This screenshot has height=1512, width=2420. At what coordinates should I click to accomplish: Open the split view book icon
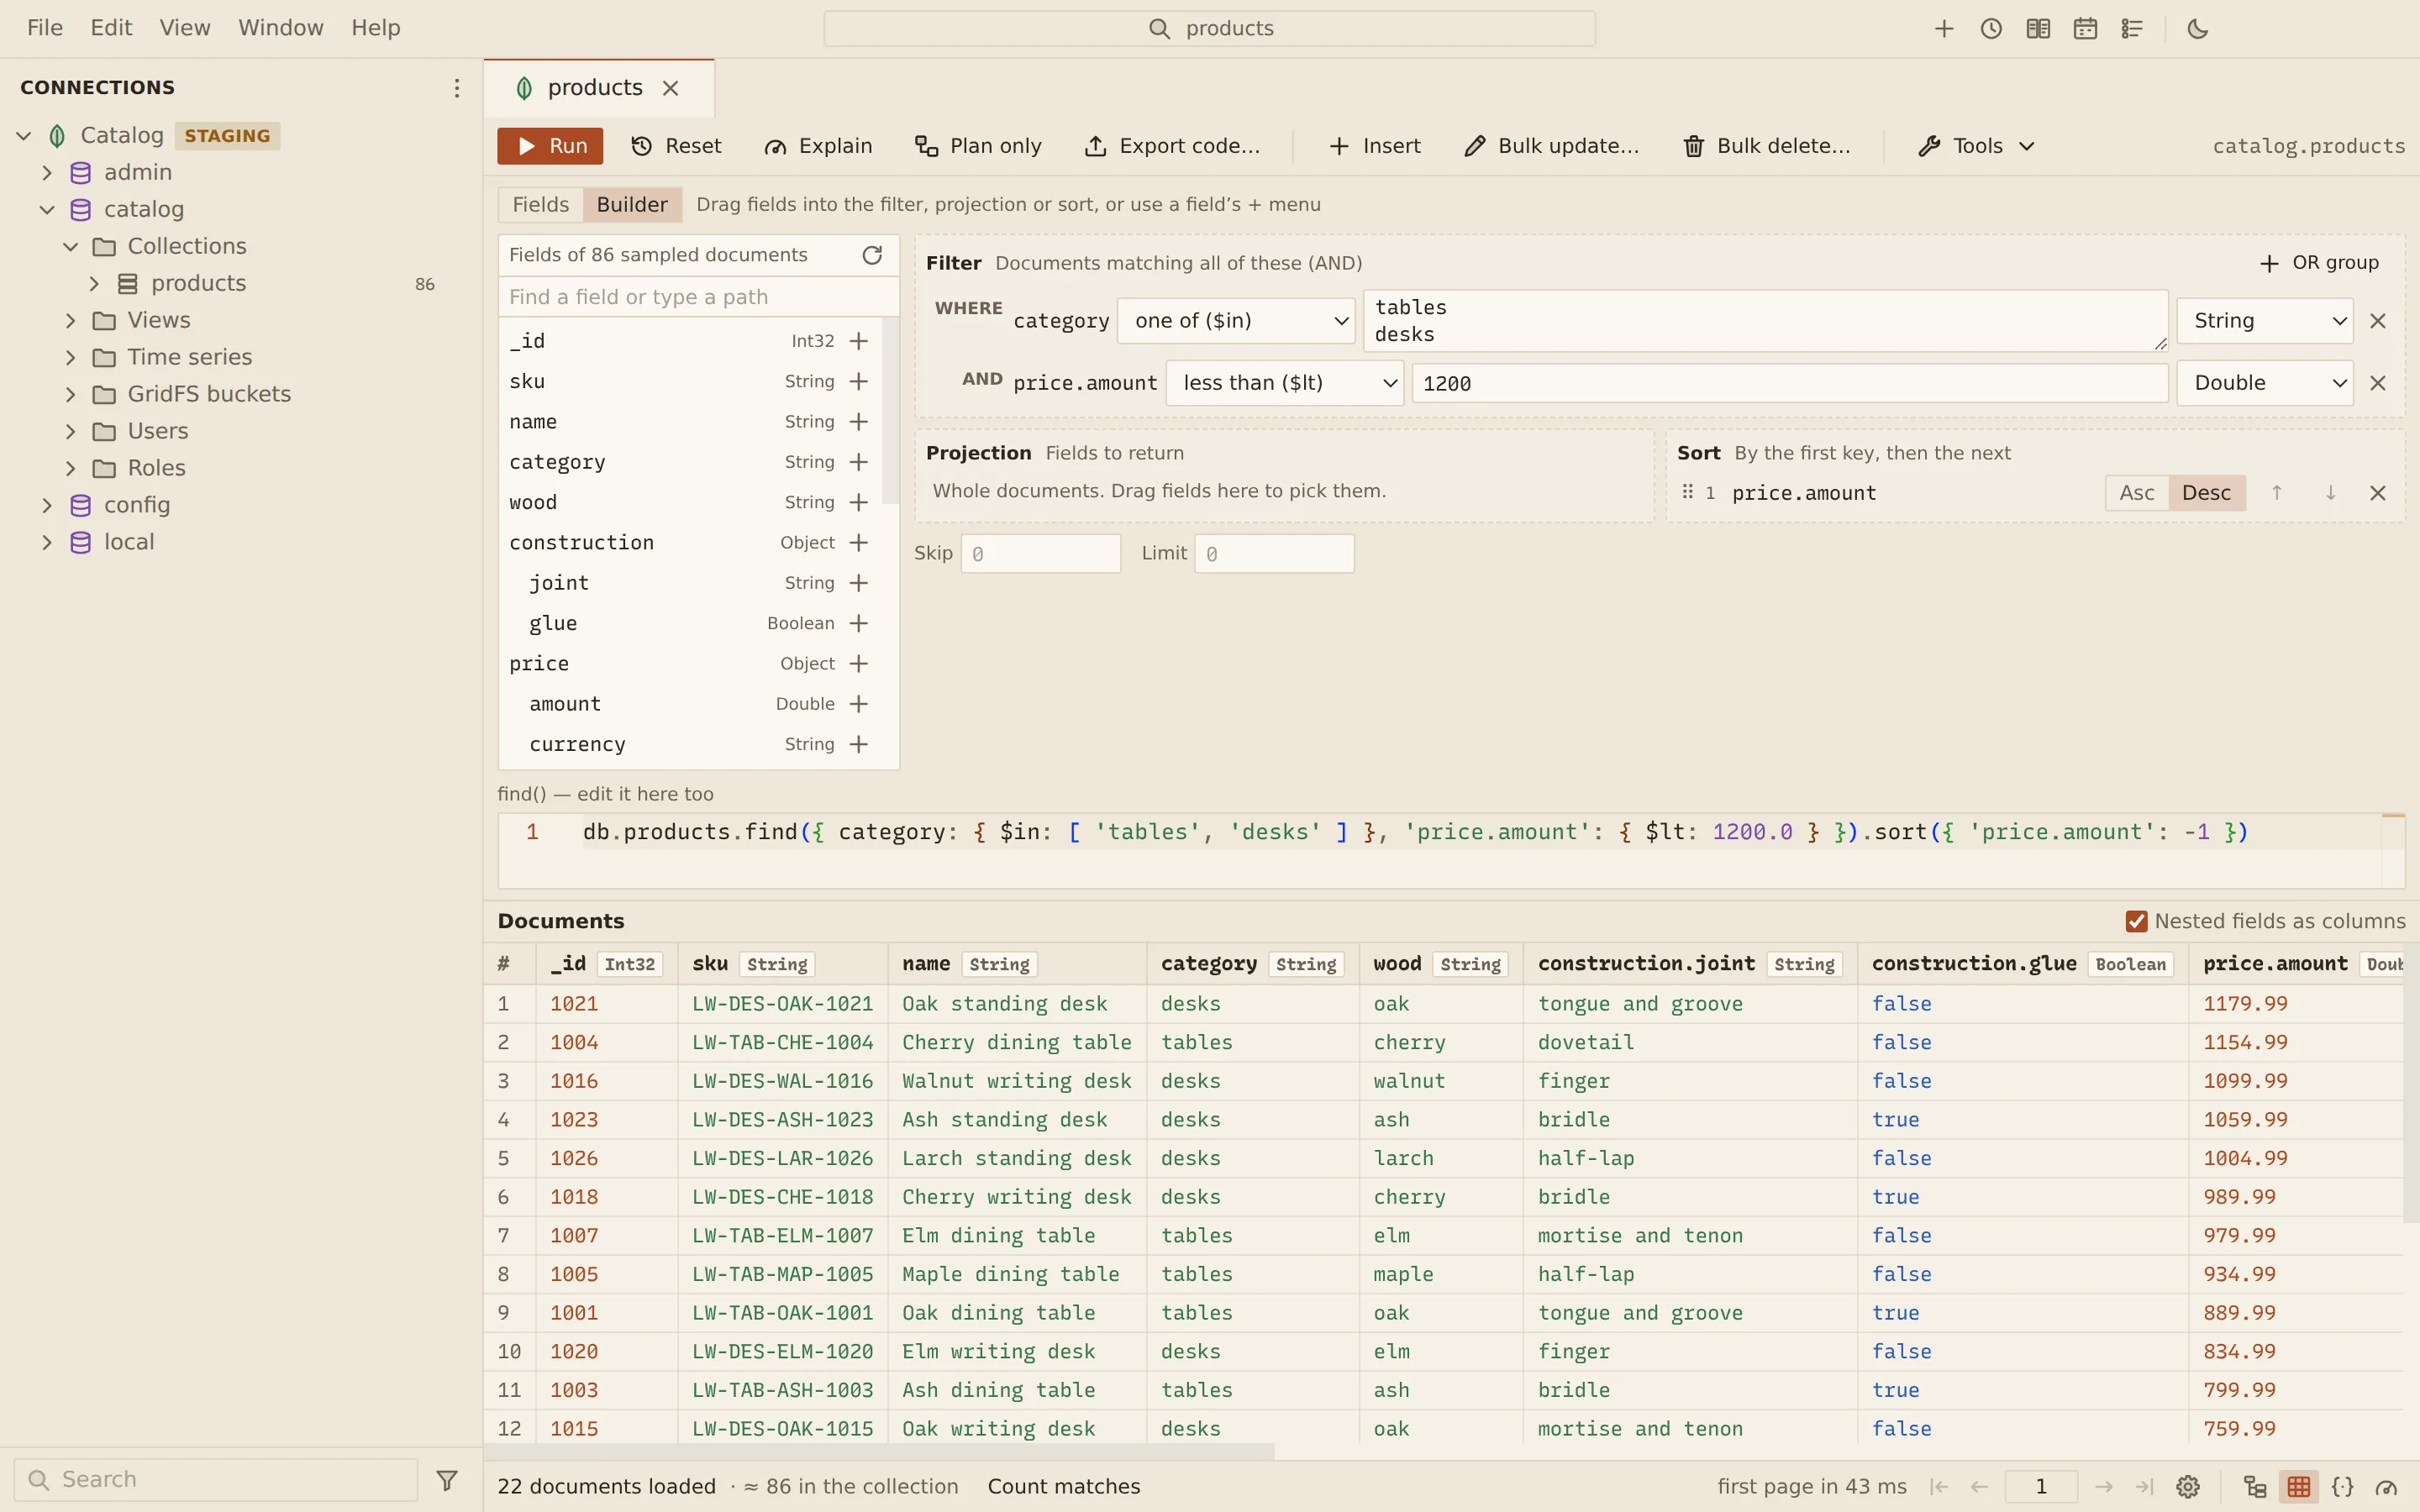pos(2038,29)
